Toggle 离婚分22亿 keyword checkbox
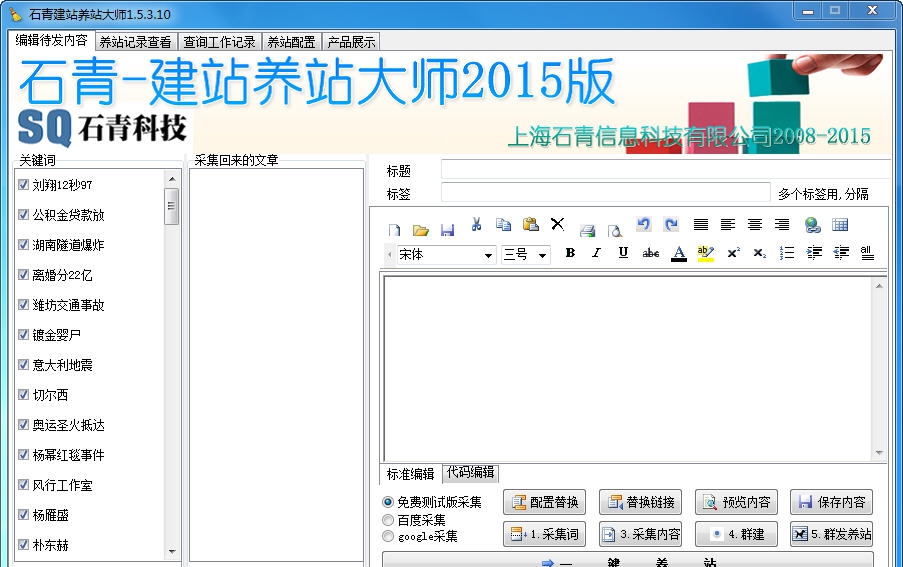Screen dimensions: 903x567 tap(24, 274)
